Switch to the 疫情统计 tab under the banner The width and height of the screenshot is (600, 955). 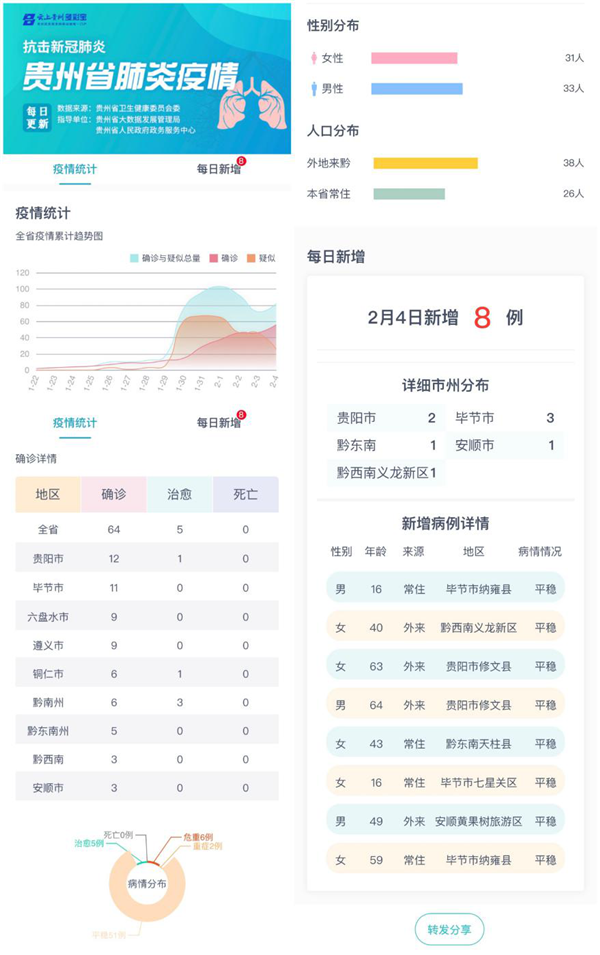[75, 169]
